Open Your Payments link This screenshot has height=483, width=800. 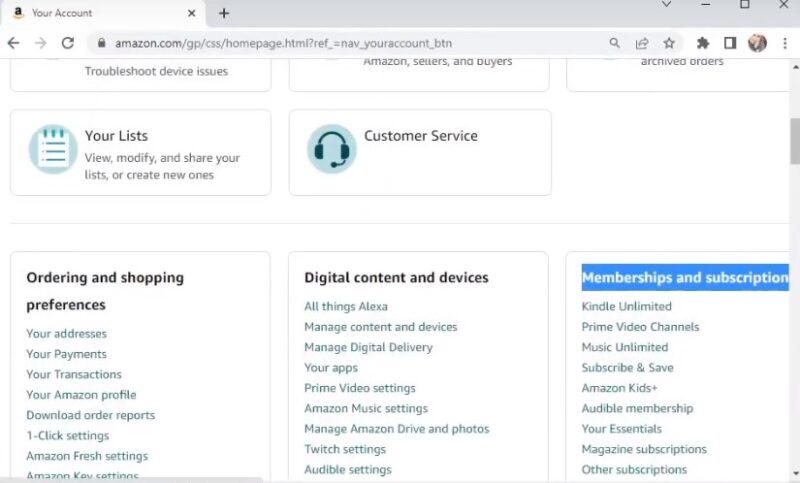66,354
